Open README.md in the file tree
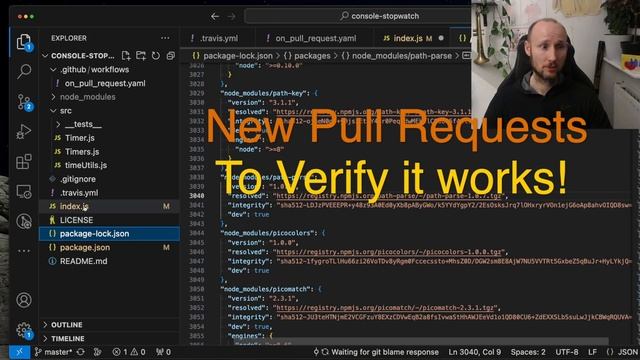Image resolution: width=640 pixels, height=360 pixels. click(x=83, y=261)
